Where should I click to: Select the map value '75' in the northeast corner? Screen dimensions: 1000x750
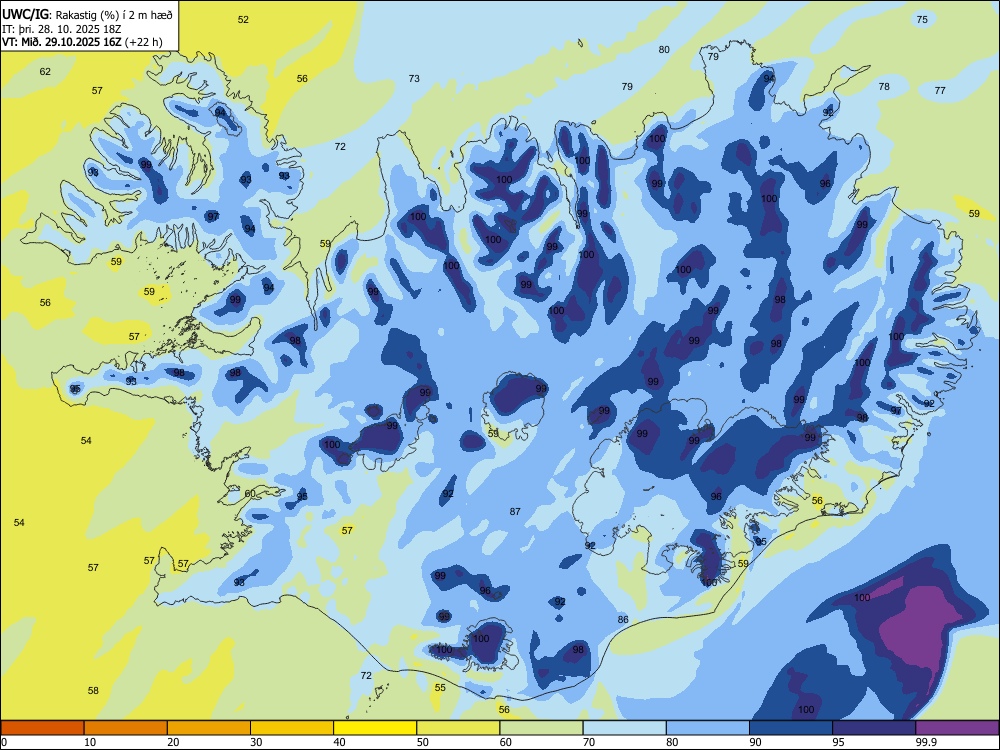pos(922,20)
